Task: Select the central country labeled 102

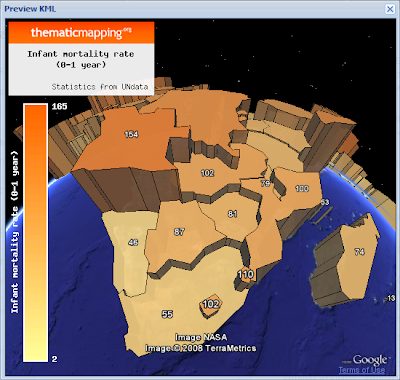Action: (207, 173)
